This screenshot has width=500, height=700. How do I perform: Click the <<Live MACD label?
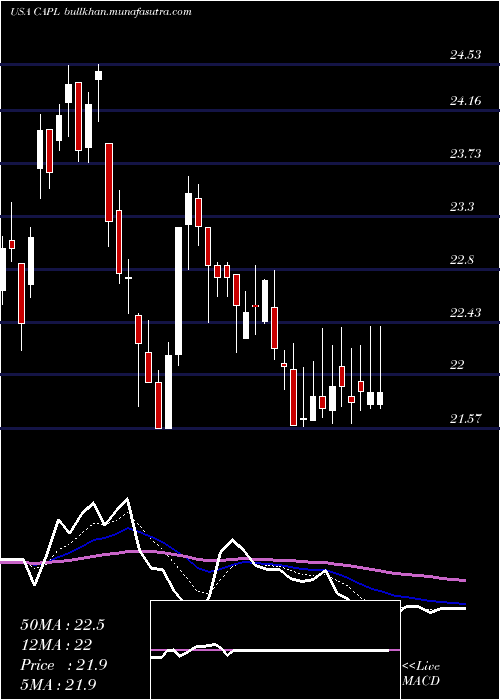(421, 673)
